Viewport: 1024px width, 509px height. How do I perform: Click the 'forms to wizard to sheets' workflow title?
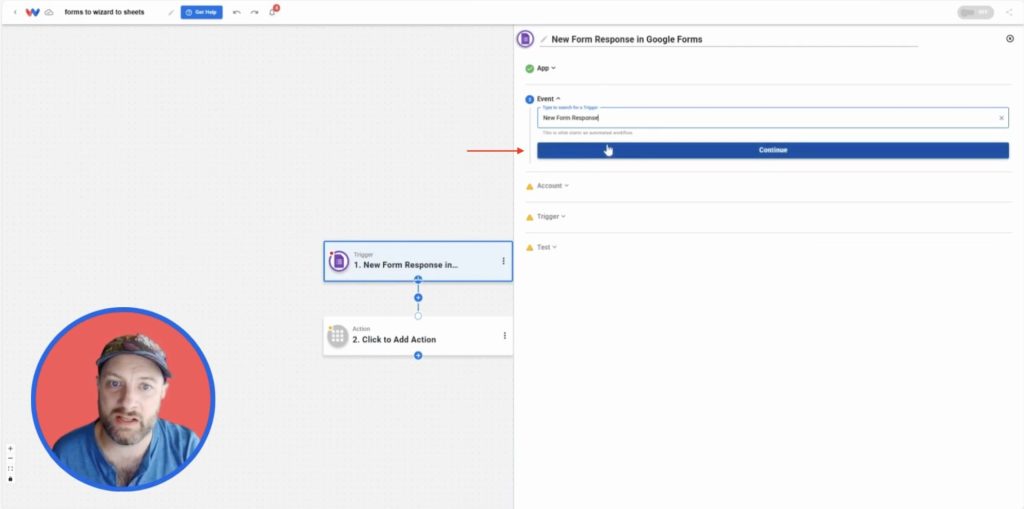pos(104,12)
